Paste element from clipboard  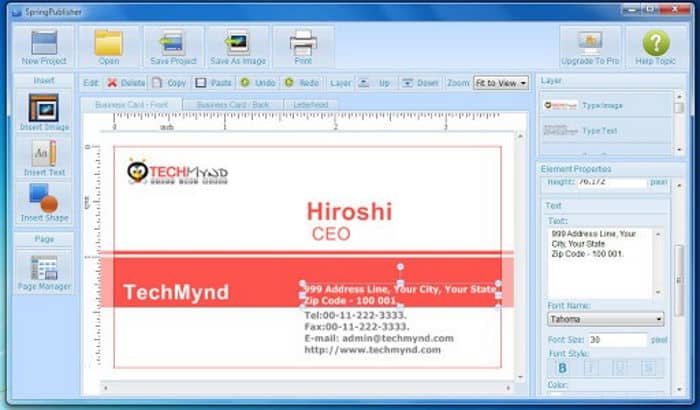[x=213, y=83]
